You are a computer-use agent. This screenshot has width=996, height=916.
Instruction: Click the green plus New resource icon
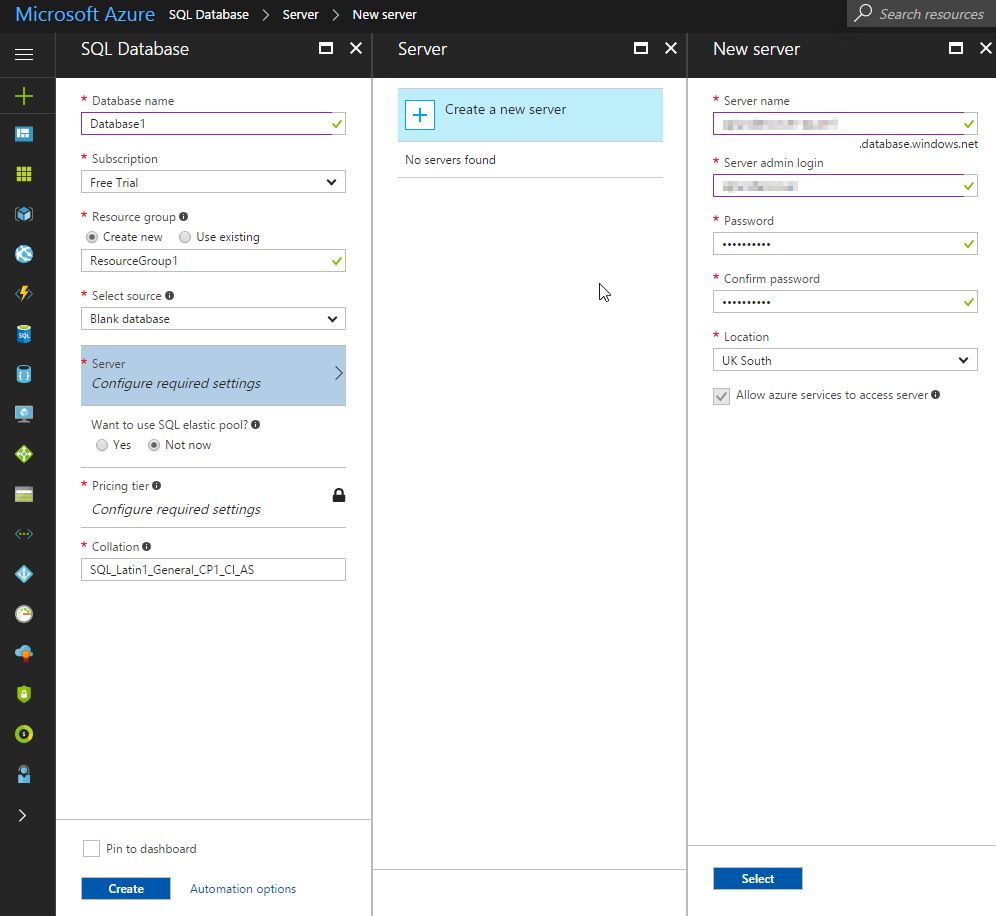coord(24,96)
